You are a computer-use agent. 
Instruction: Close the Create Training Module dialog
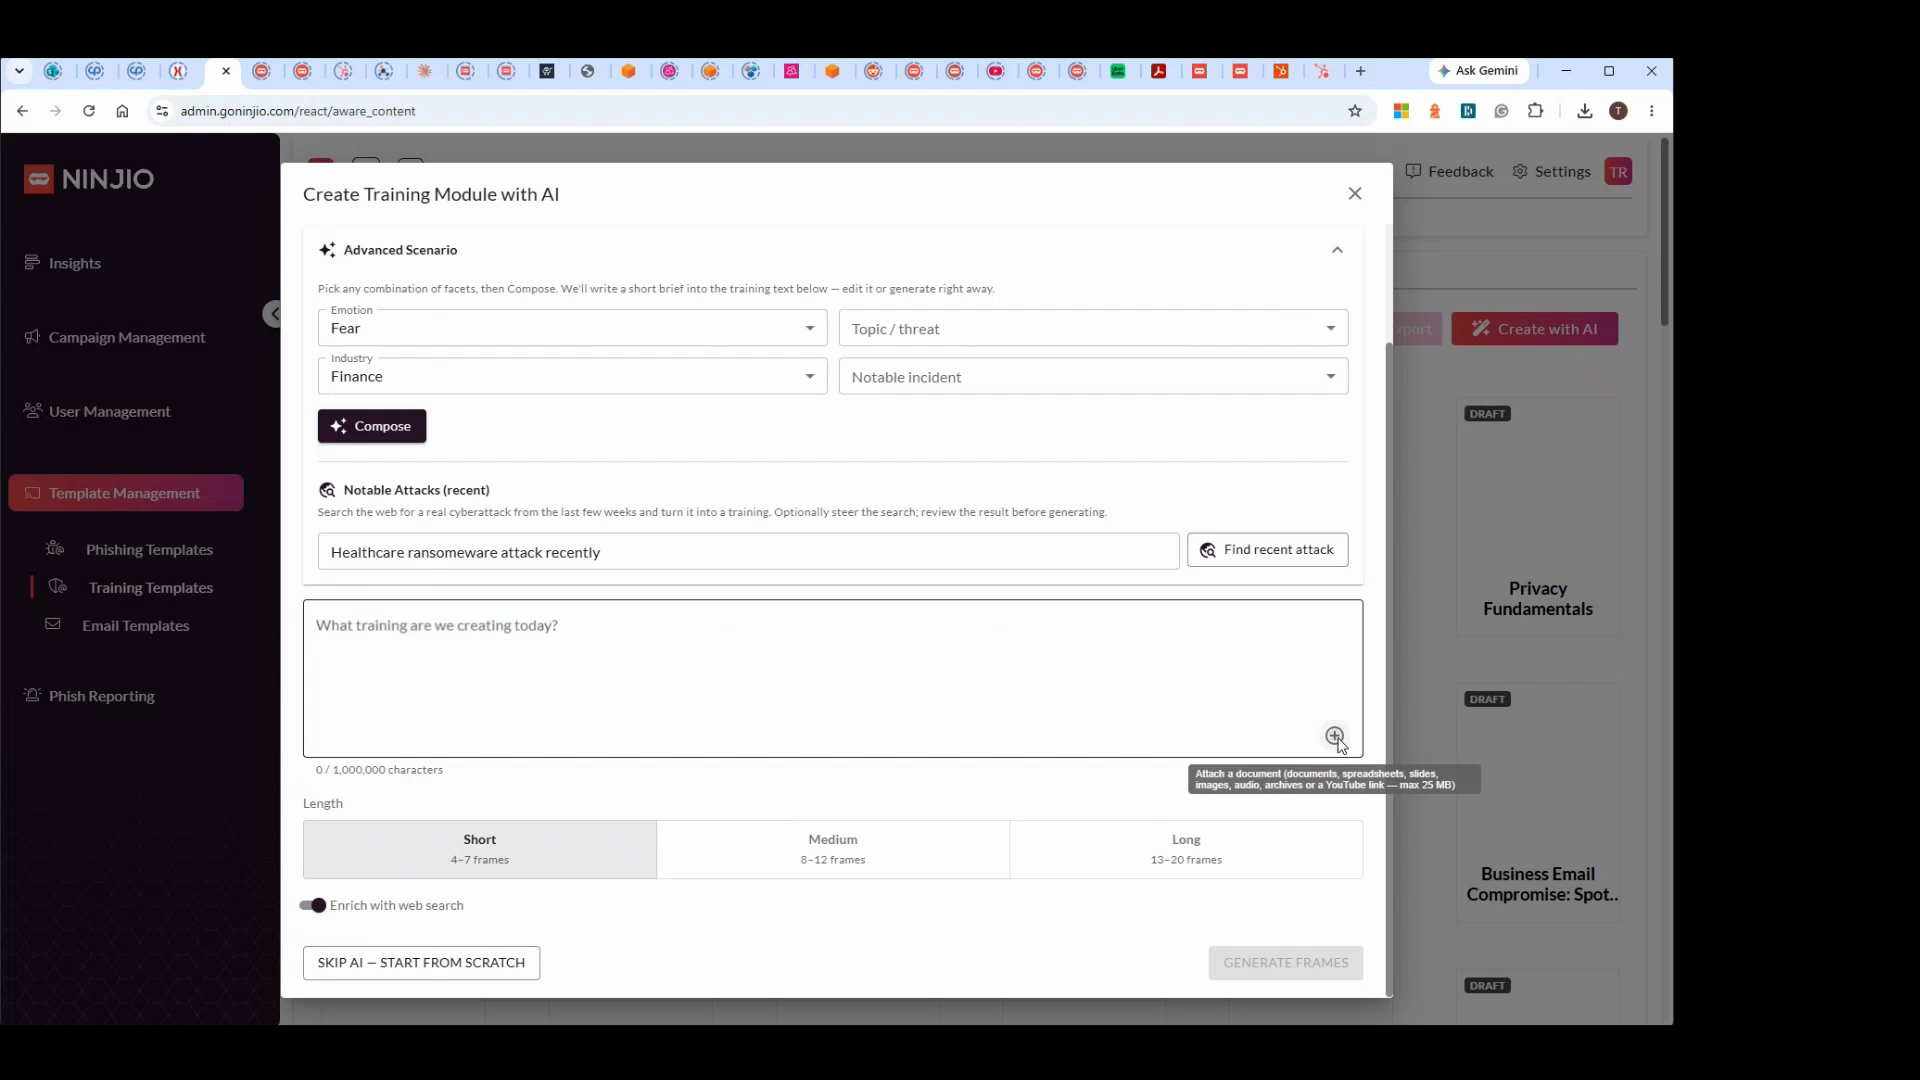(x=1355, y=193)
